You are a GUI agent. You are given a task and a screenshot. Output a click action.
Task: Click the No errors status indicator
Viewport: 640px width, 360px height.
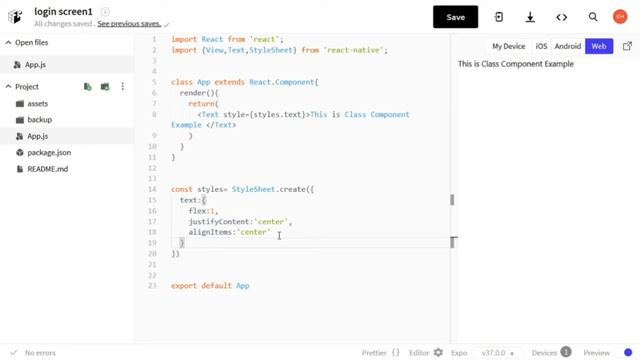coord(33,353)
